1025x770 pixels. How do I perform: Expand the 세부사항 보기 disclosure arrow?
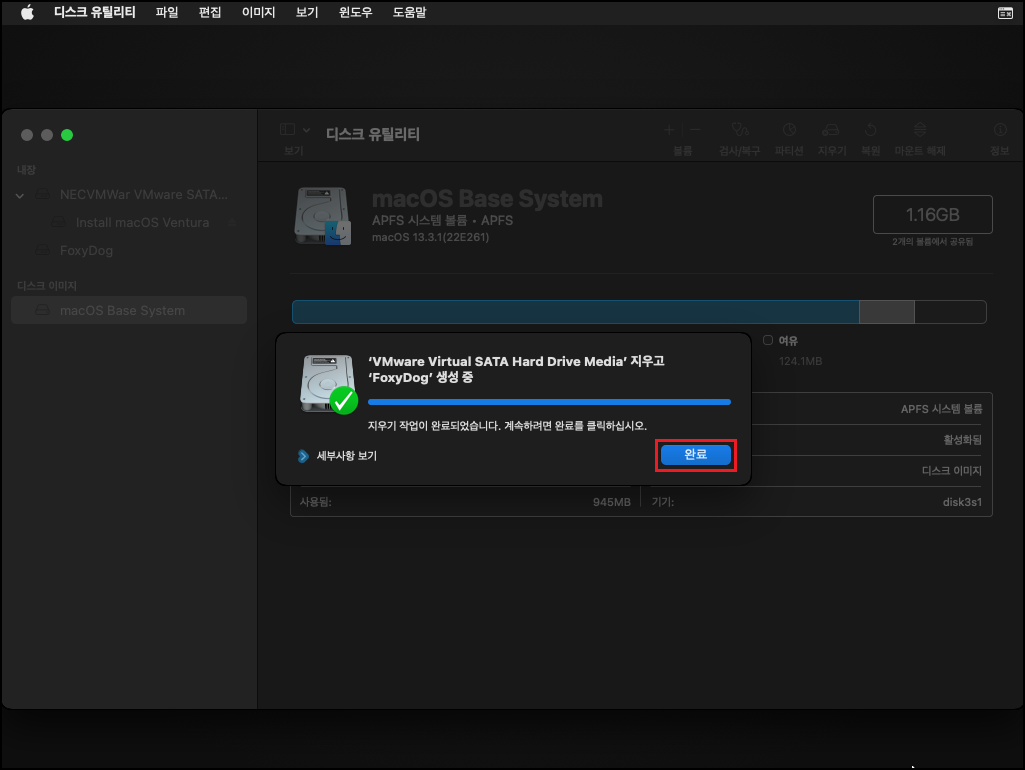[303, 456]
